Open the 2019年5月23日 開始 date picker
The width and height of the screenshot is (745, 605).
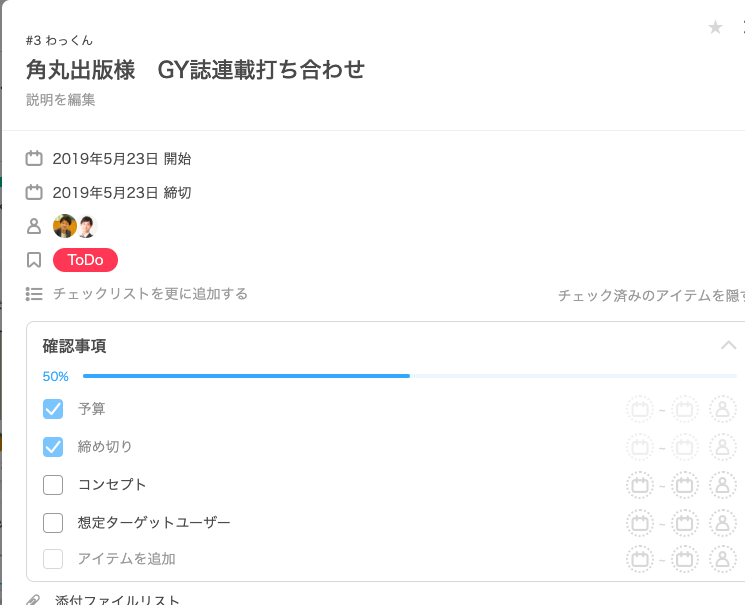pyautogui.click(x=122, y=159)
